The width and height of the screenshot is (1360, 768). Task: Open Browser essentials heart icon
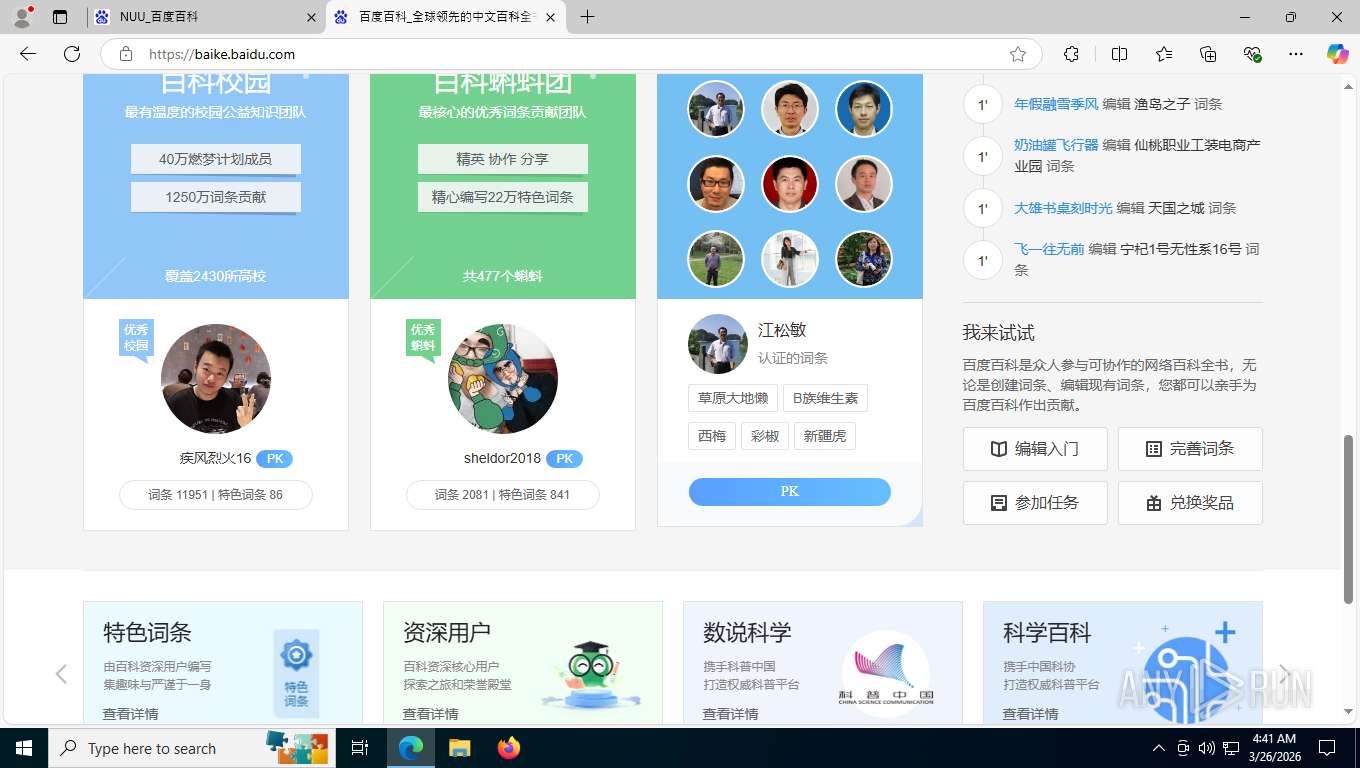[1252, 54]
